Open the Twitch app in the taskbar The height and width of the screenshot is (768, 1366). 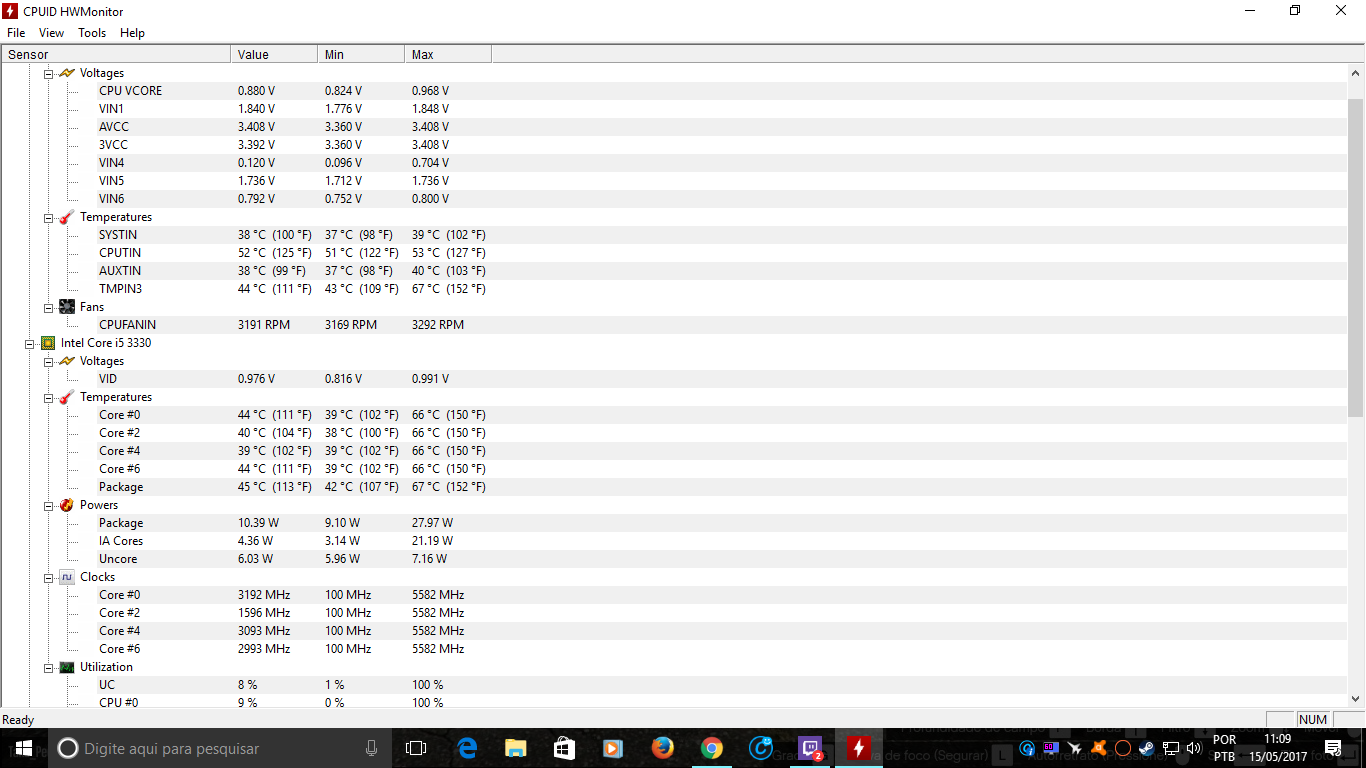tap(811, 748)
